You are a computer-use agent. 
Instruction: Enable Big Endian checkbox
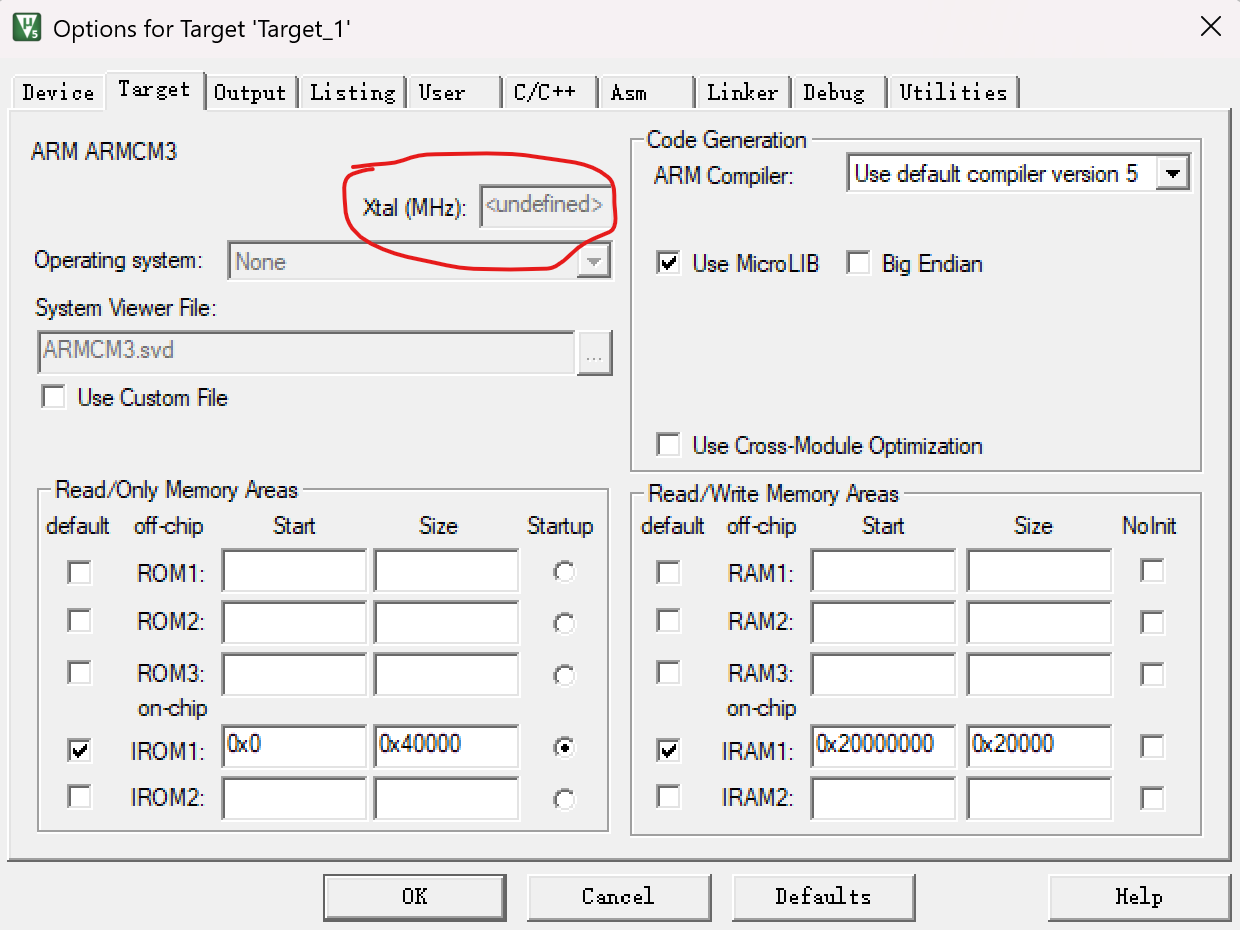[858, 263]
